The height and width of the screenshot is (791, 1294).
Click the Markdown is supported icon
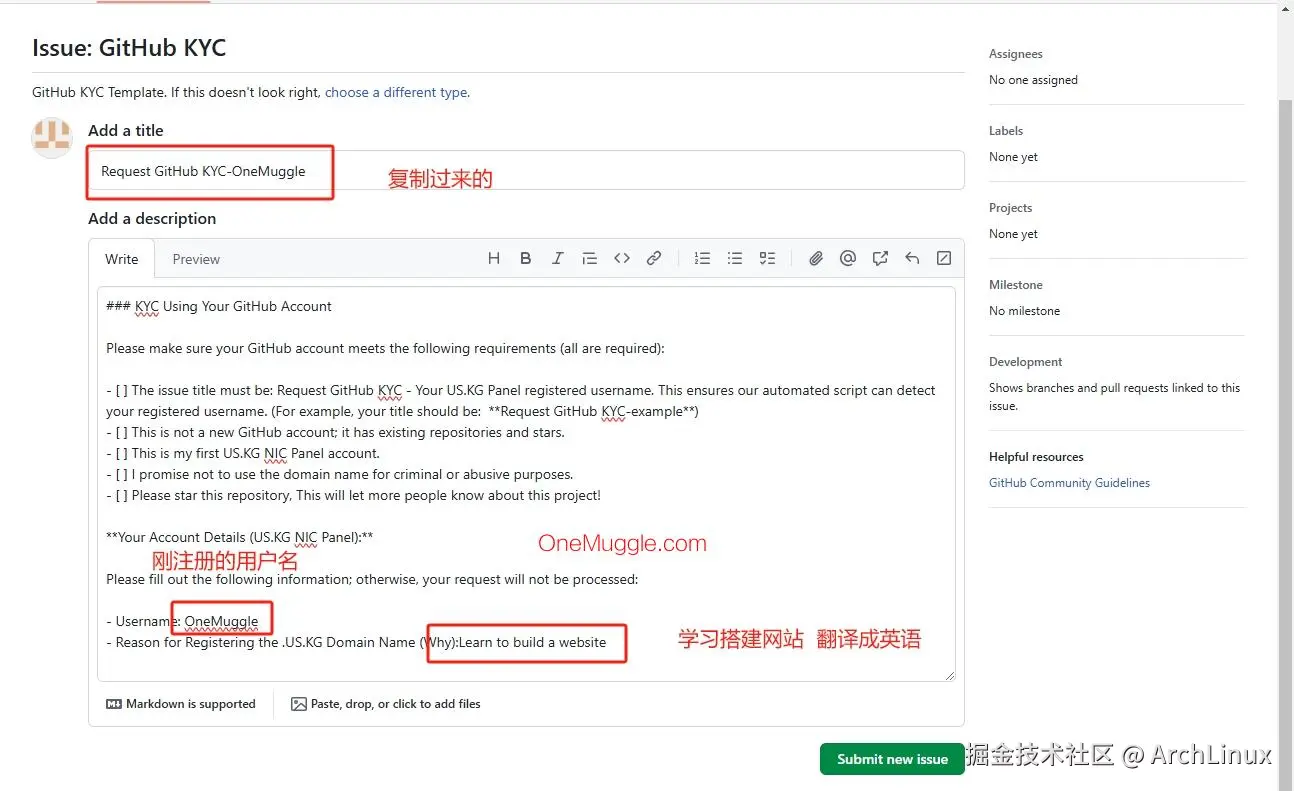[114, 704]
